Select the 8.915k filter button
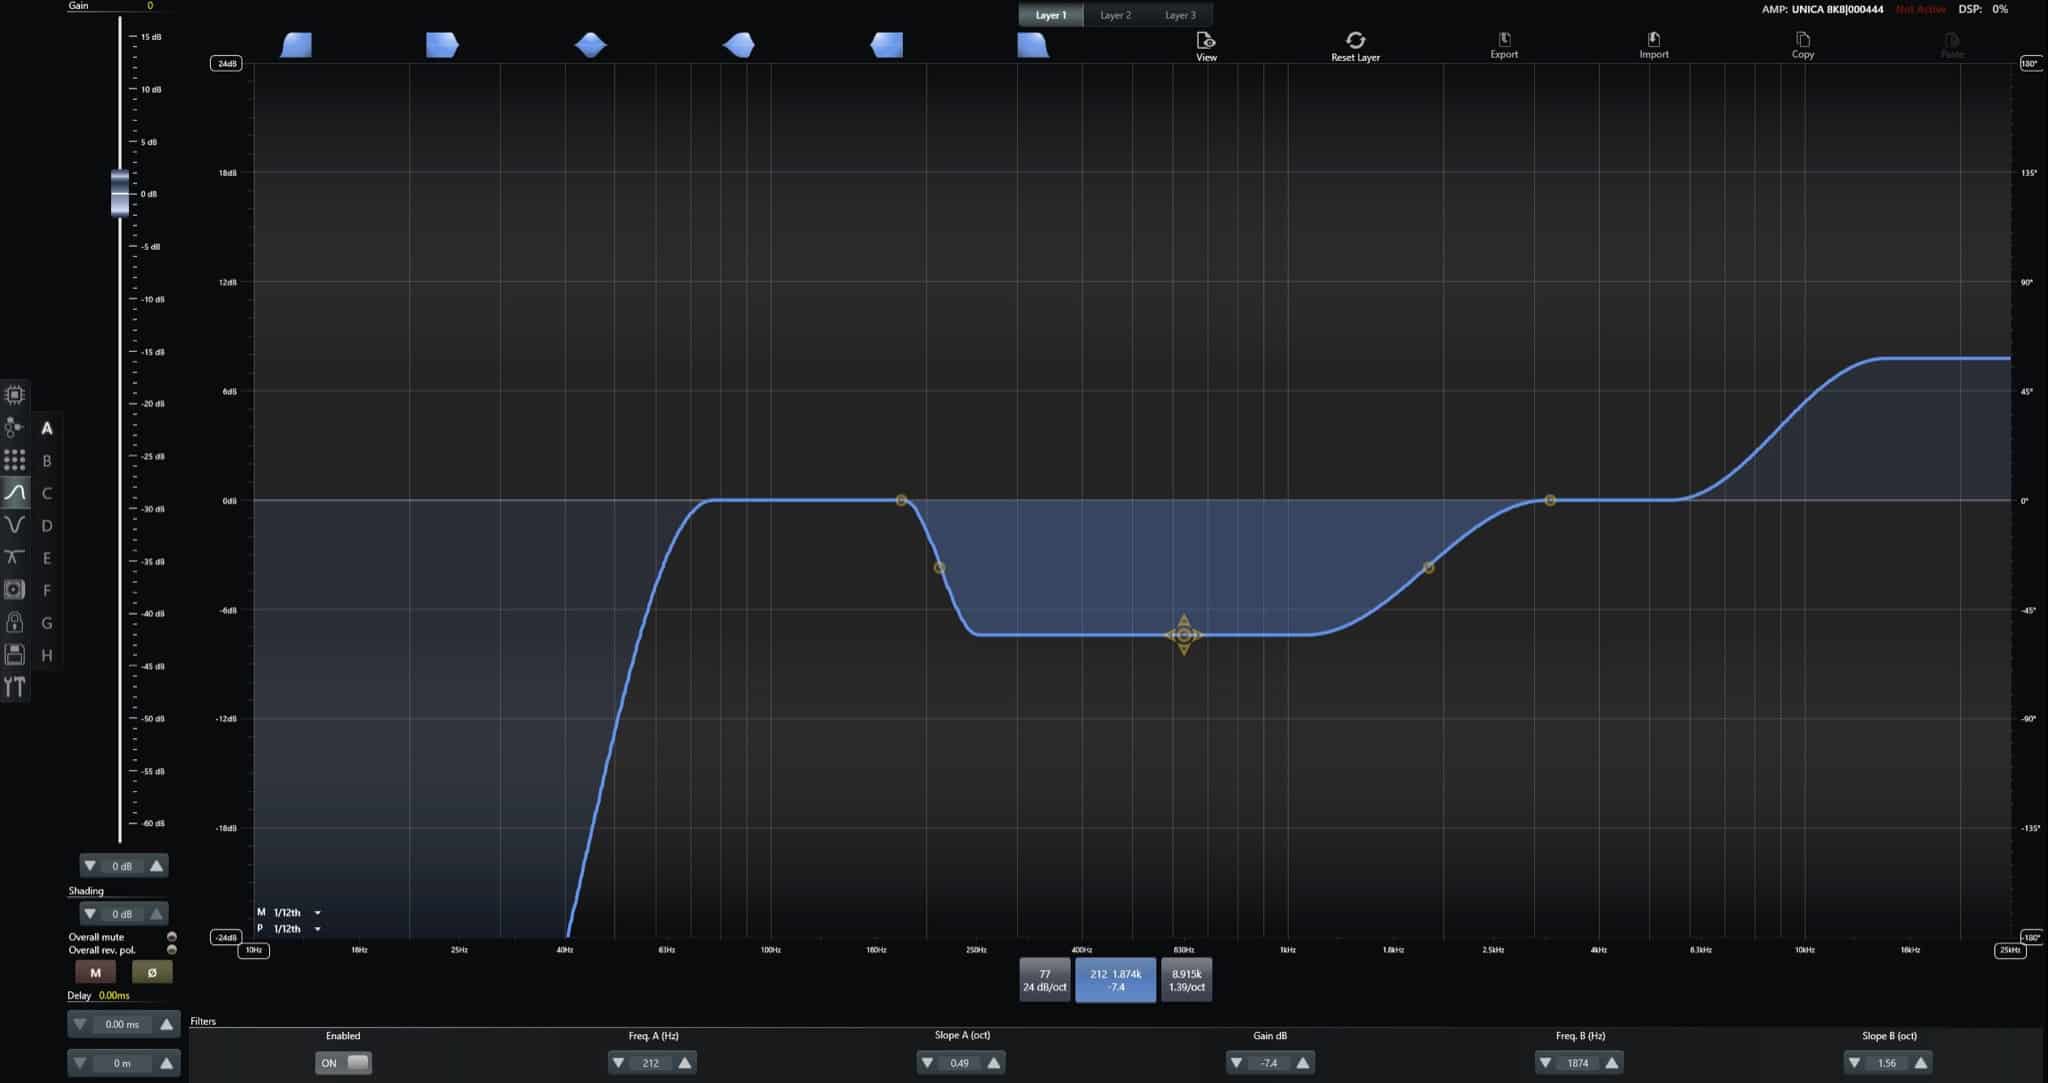The width and height of the screenshot is (2048, 1083). pos(1186,980)
